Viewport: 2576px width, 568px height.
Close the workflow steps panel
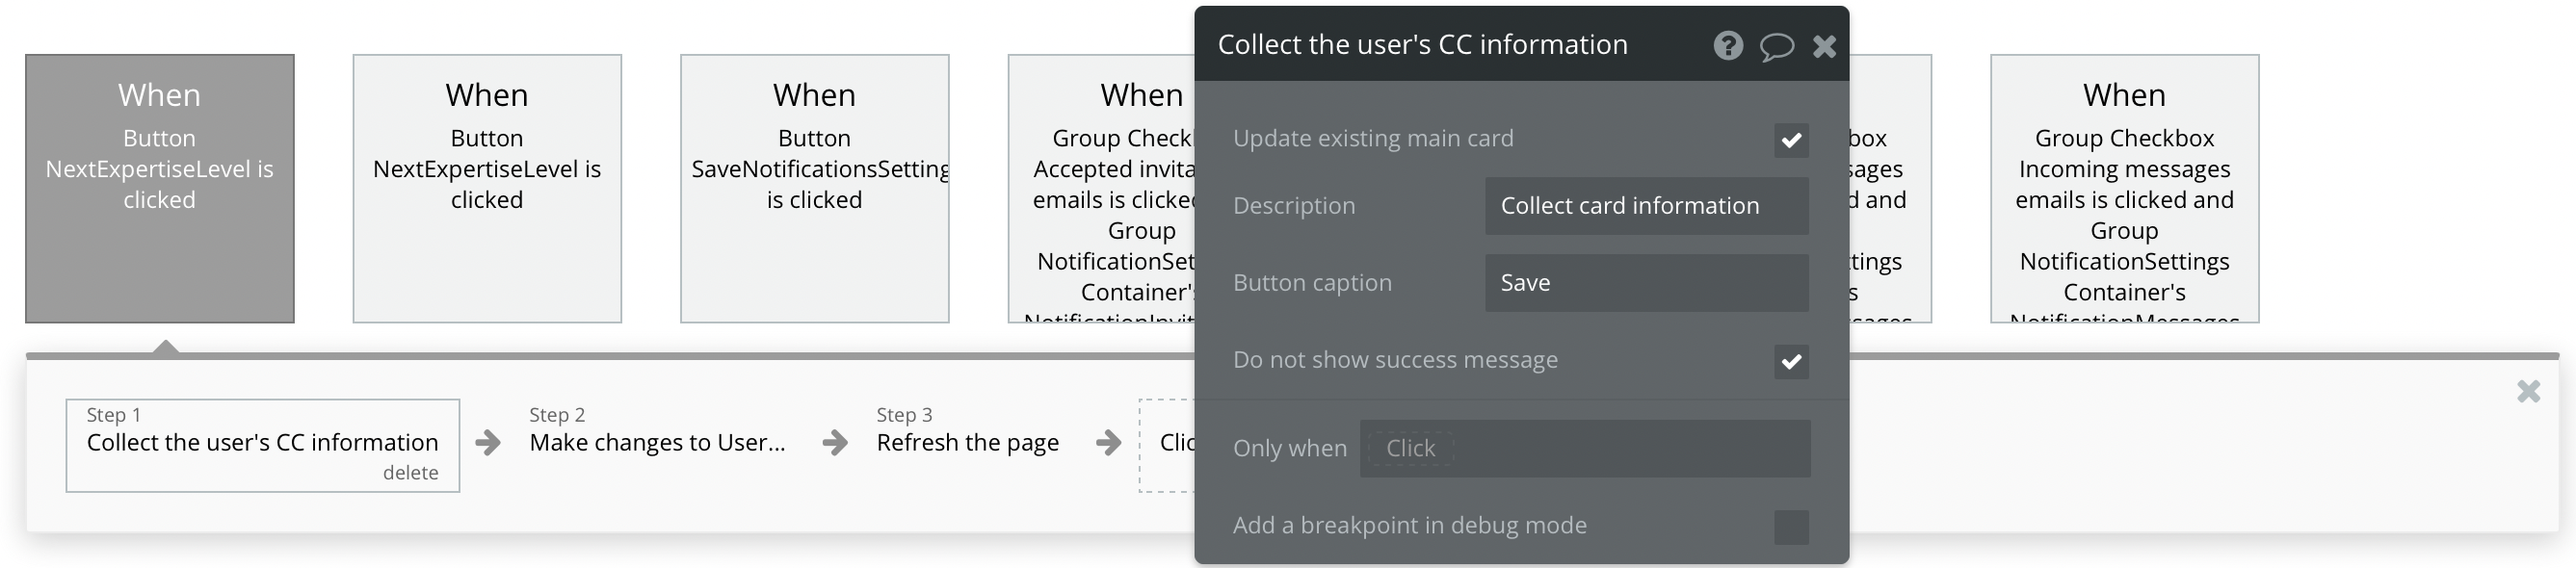tap(2528, 391)
